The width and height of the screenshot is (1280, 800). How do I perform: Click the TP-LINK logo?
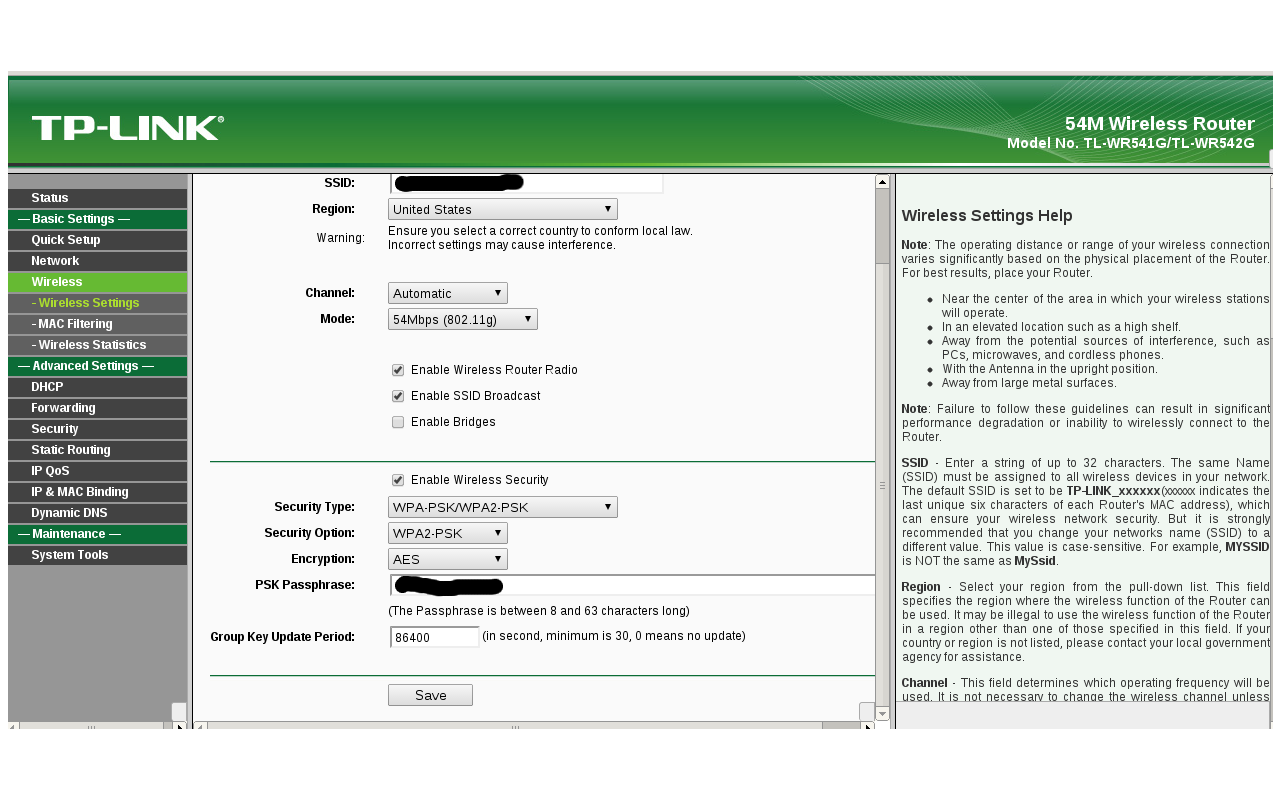point(128,128)
